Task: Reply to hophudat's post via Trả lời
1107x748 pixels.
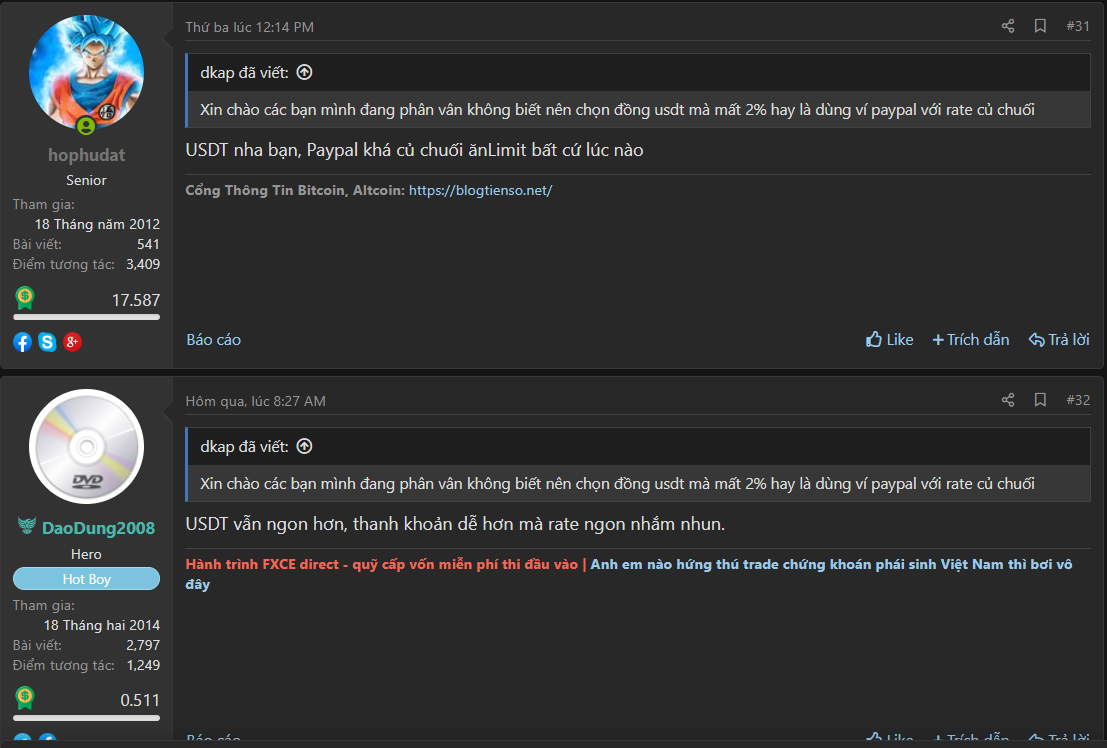Action: 1059,340
